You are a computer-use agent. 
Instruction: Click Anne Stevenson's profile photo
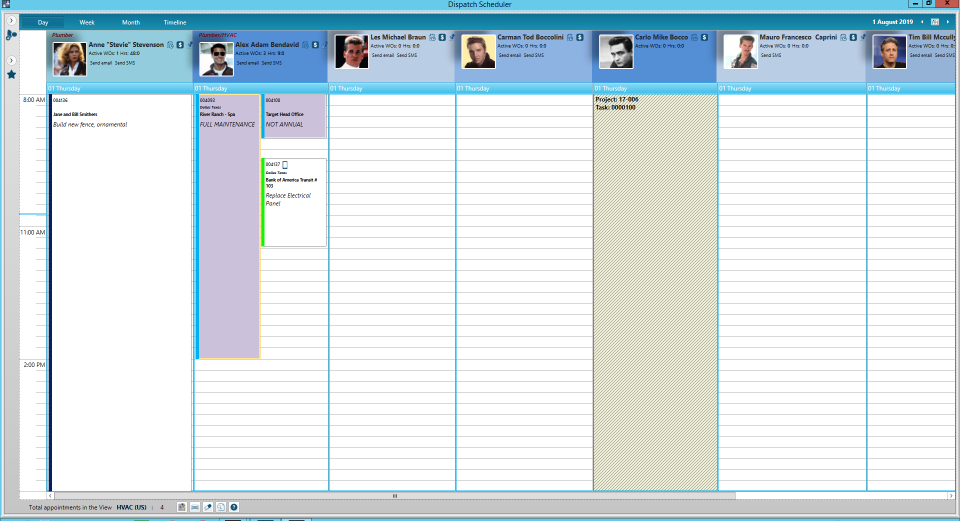69,59
